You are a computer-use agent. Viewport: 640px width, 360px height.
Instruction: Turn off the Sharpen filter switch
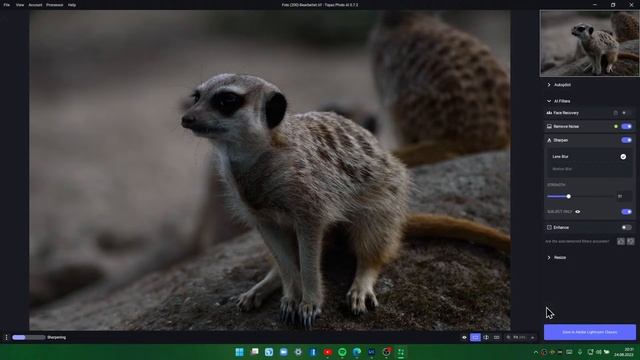coord(627,140)
